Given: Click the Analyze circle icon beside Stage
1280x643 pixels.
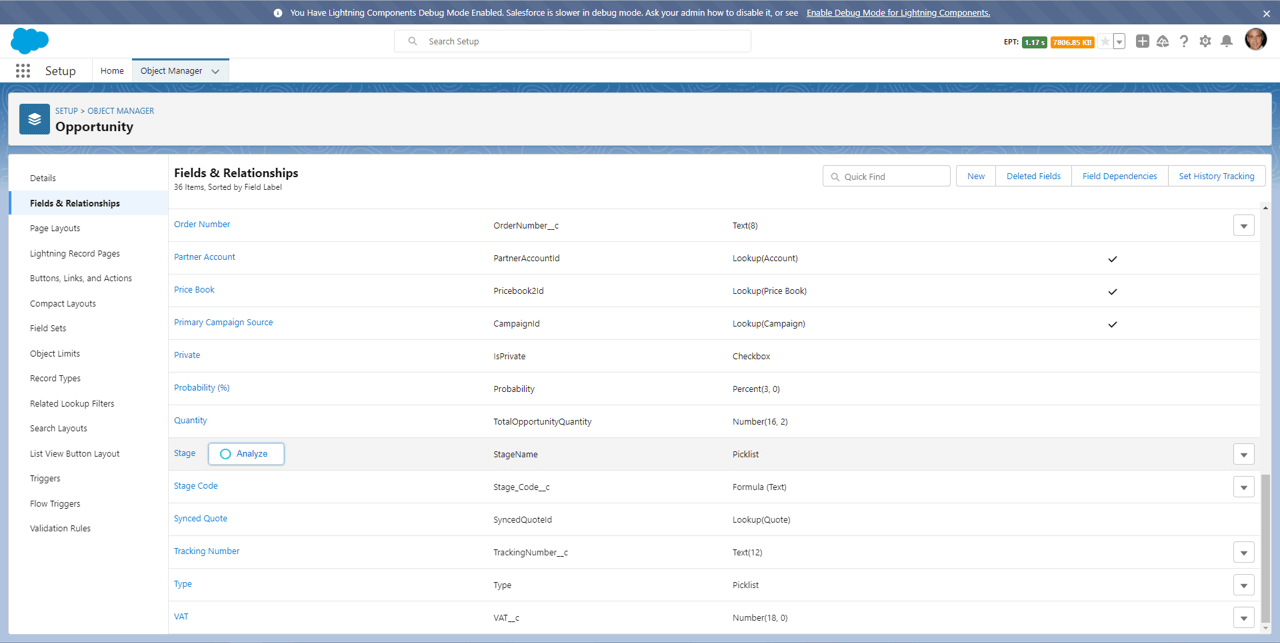Looking at the screenshot, I should 225,454.
